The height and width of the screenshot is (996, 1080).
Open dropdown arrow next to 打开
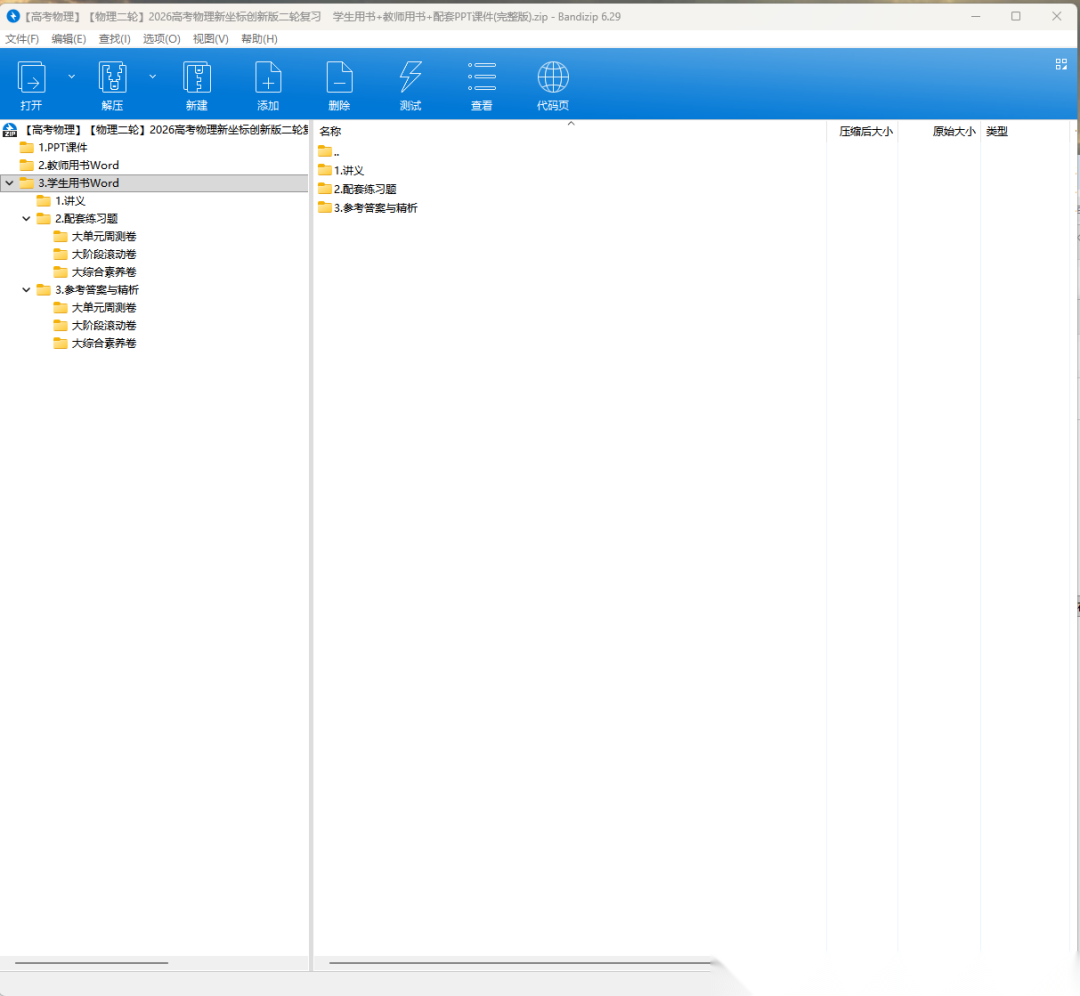71,76
